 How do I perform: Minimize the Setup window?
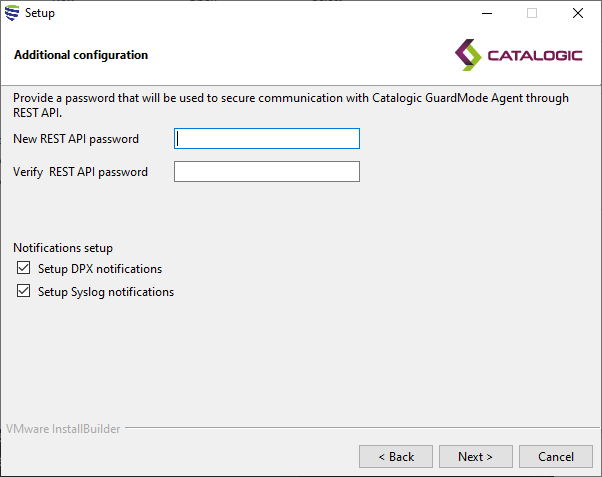pyautogui.click(x=486, y=13)
